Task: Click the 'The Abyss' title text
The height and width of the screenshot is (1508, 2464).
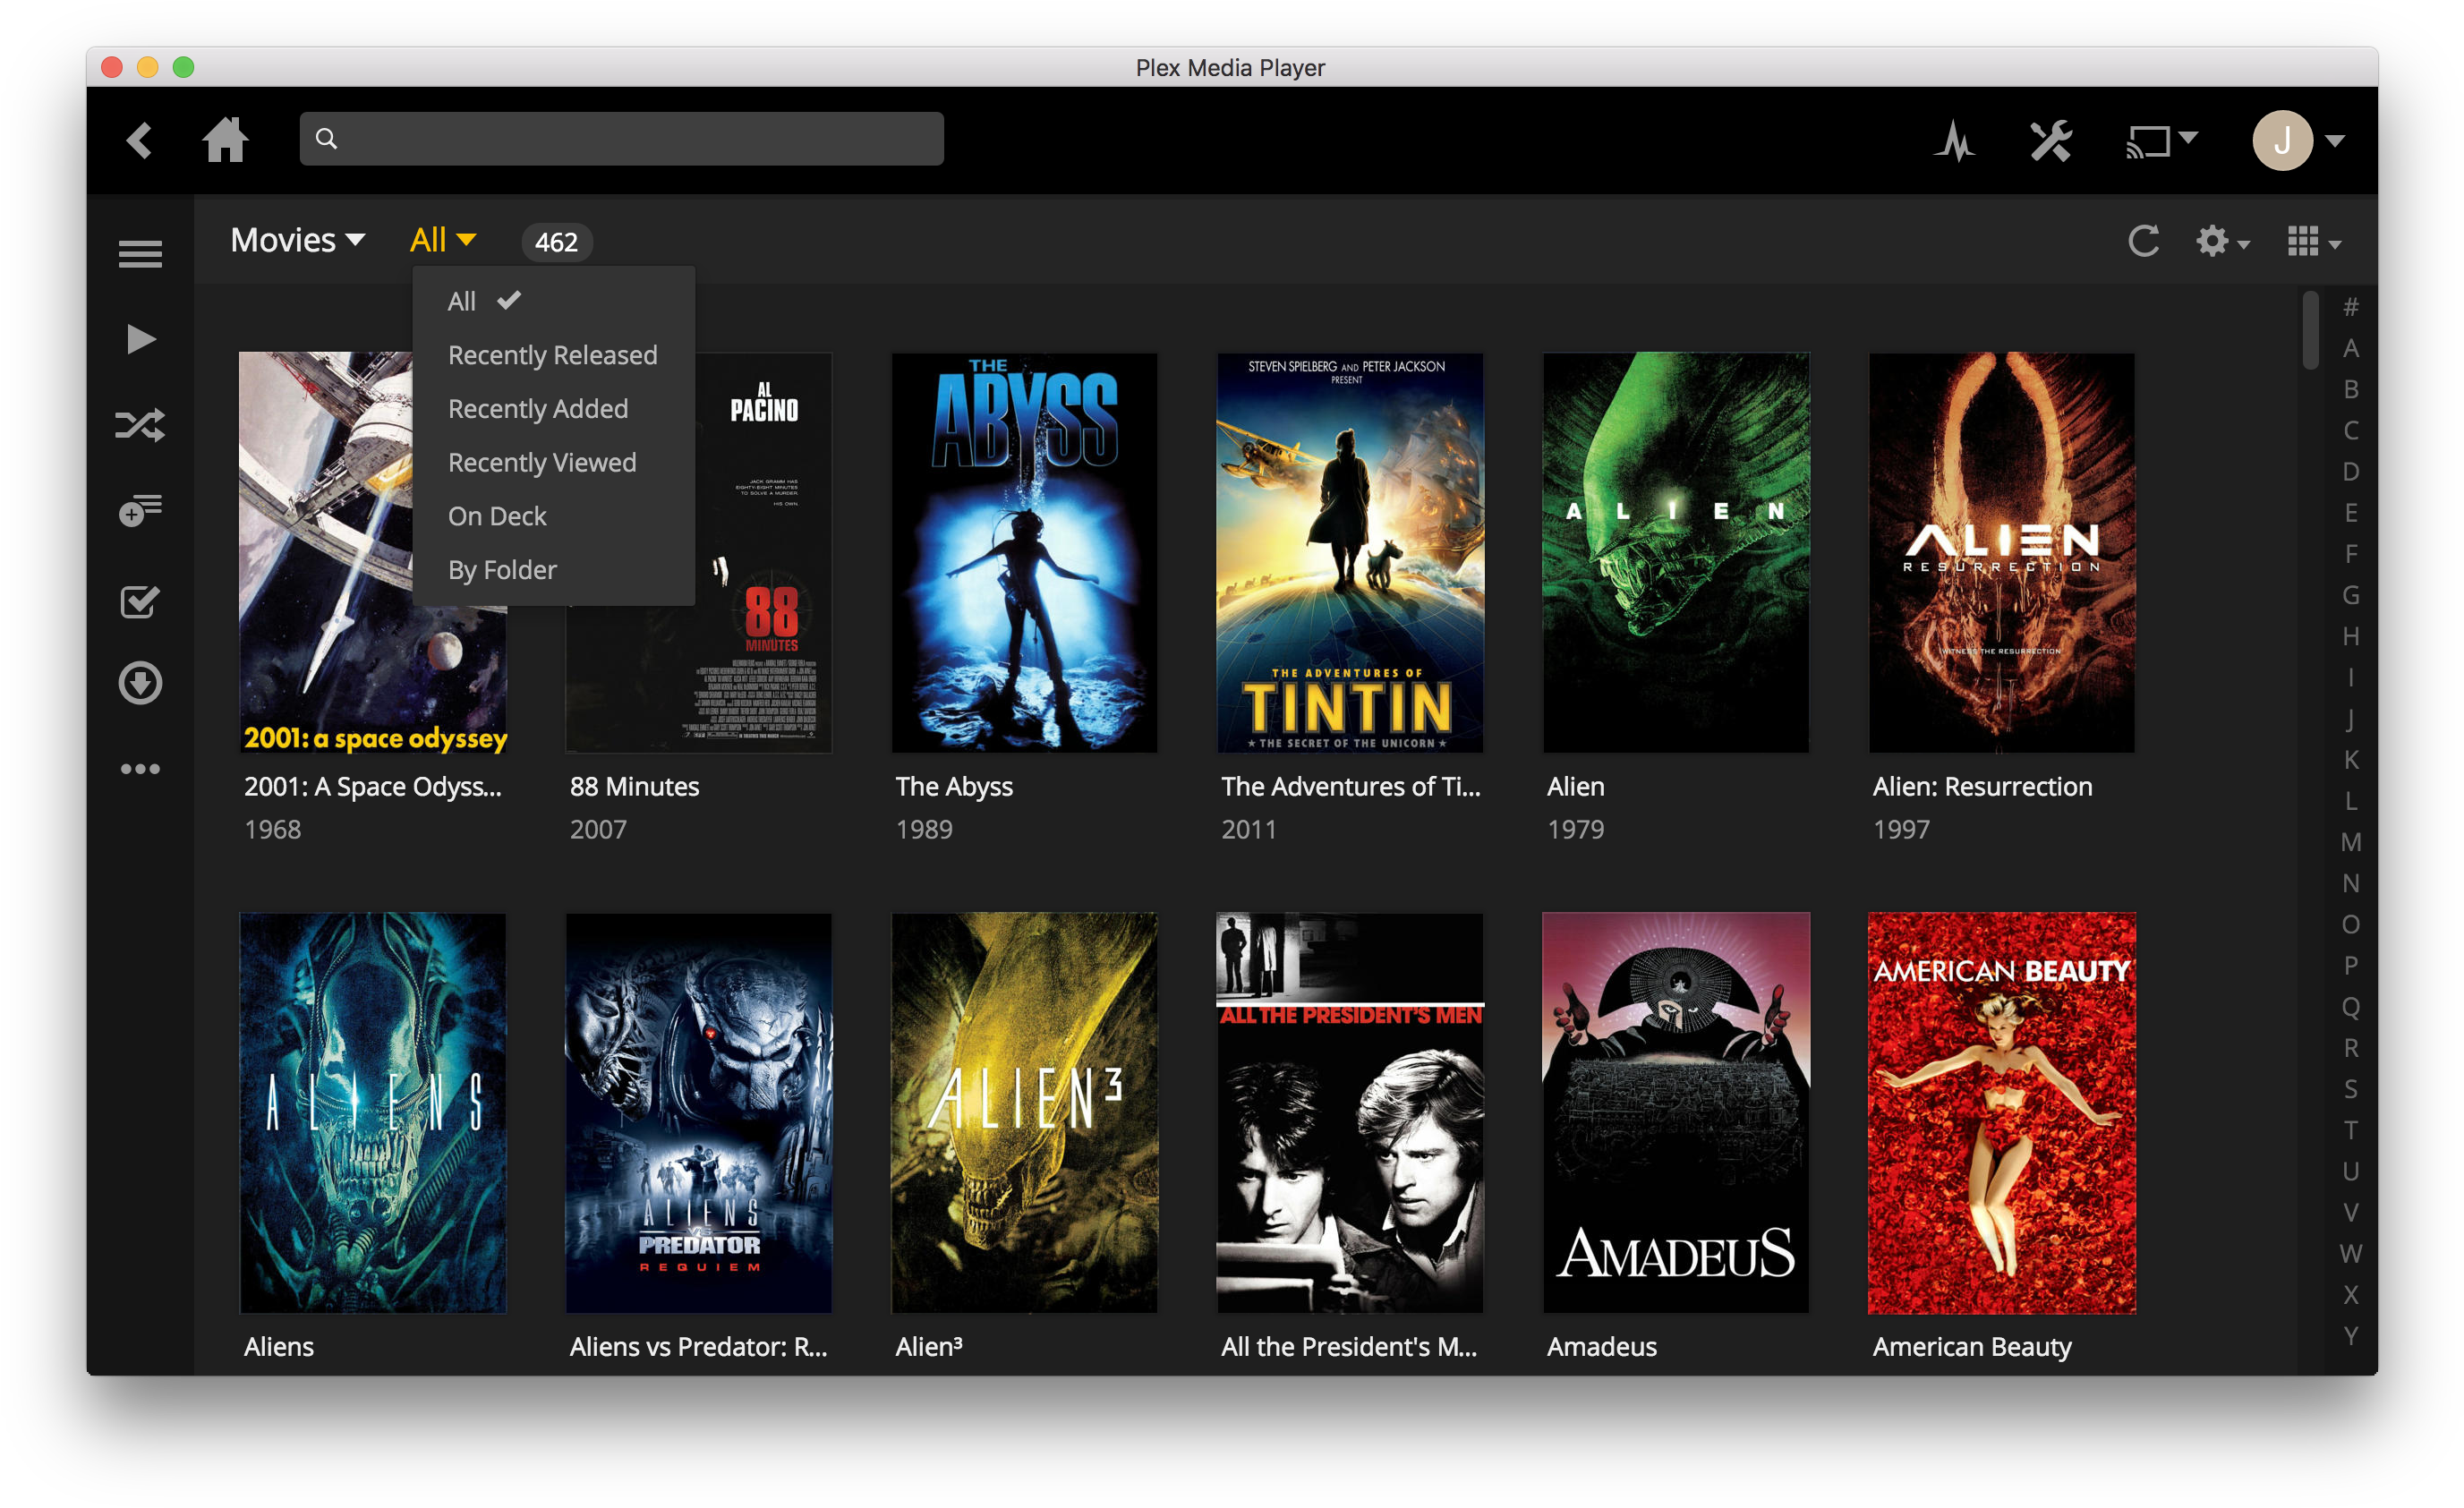Action: [x=954, y=787]
